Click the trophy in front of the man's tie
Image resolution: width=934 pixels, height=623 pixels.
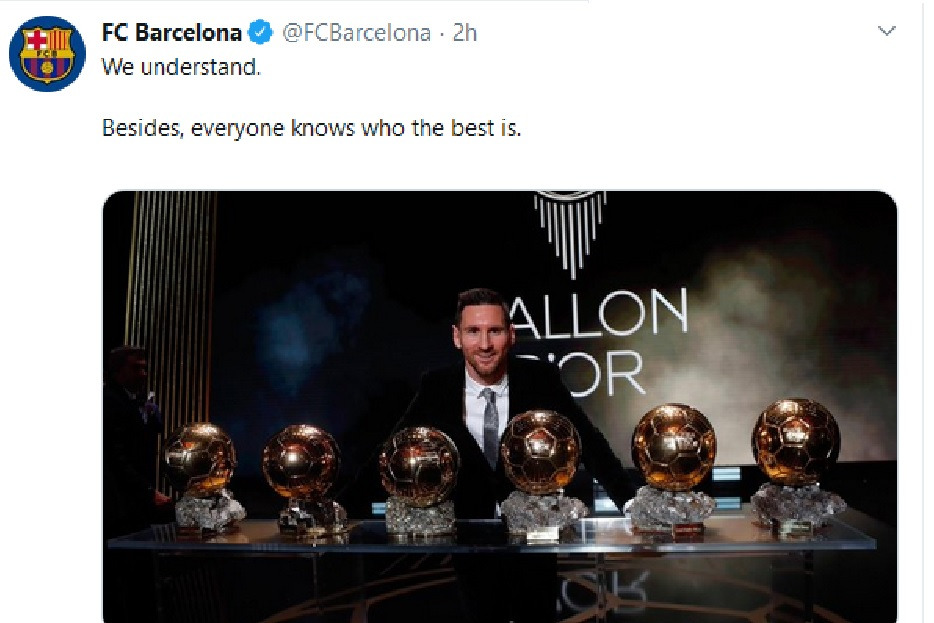(541, 474)
